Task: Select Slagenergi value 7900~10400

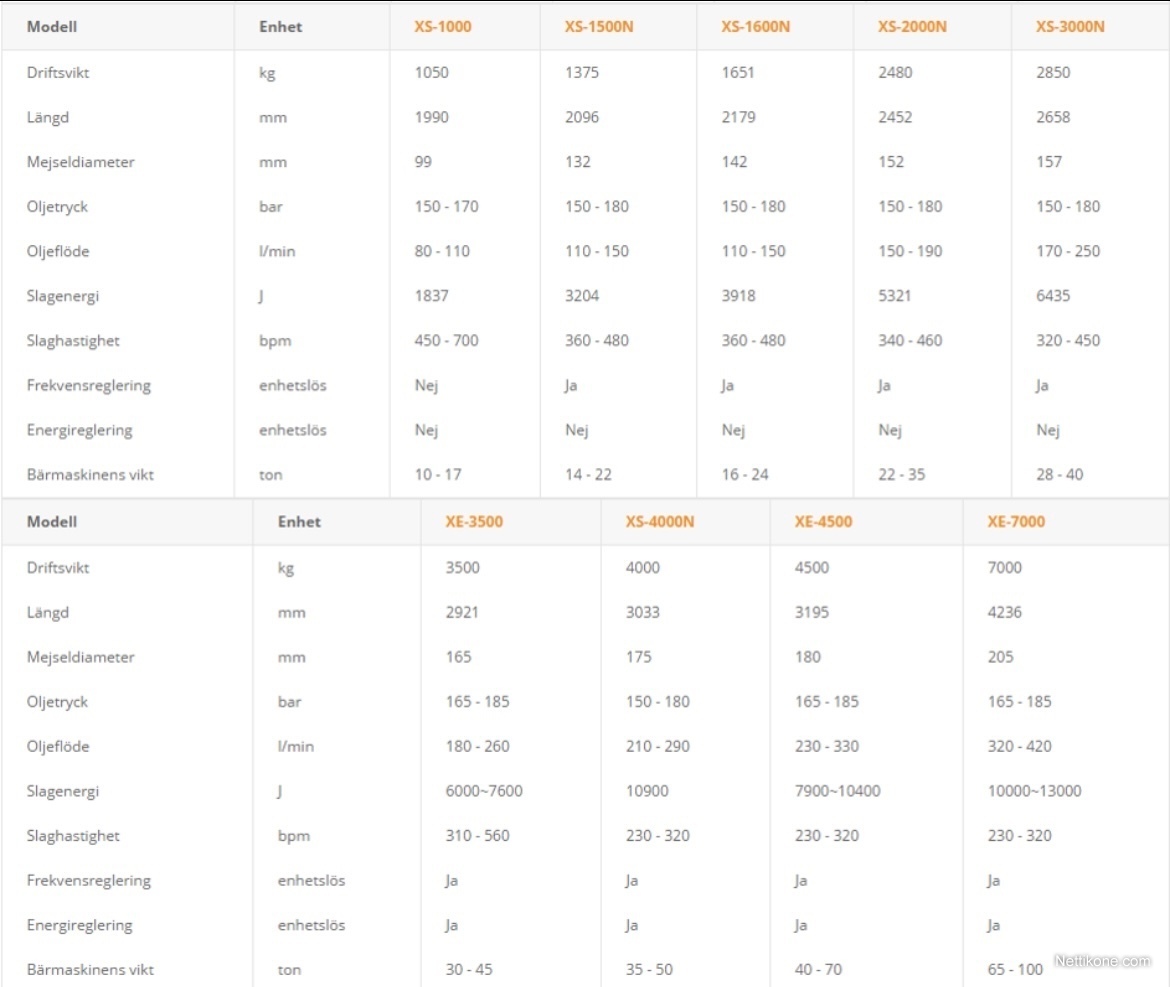Action: click(x=837, y=792)
